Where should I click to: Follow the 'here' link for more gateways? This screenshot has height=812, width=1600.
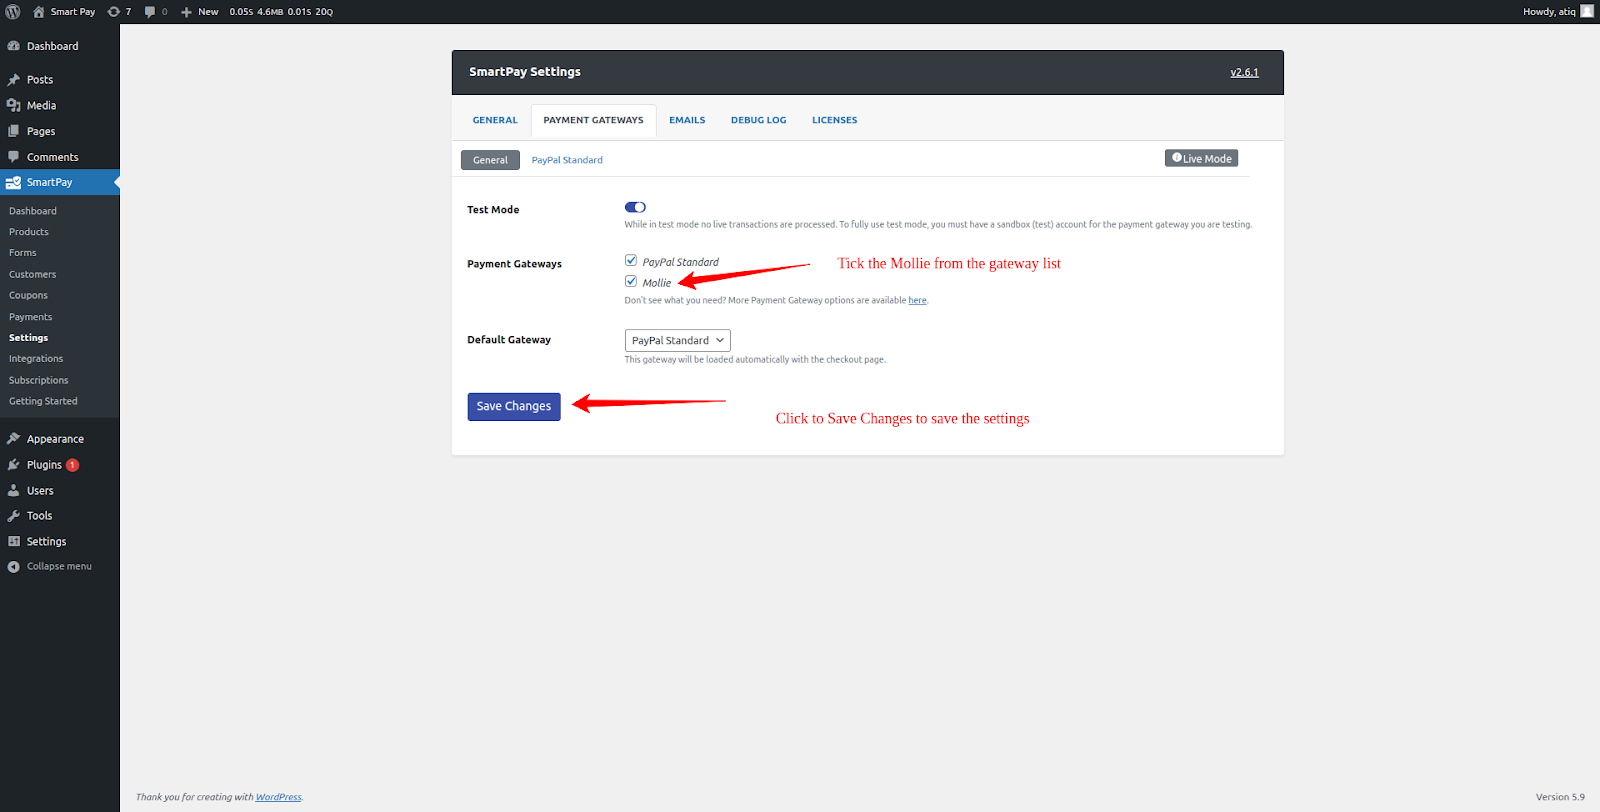coord(917,300)
